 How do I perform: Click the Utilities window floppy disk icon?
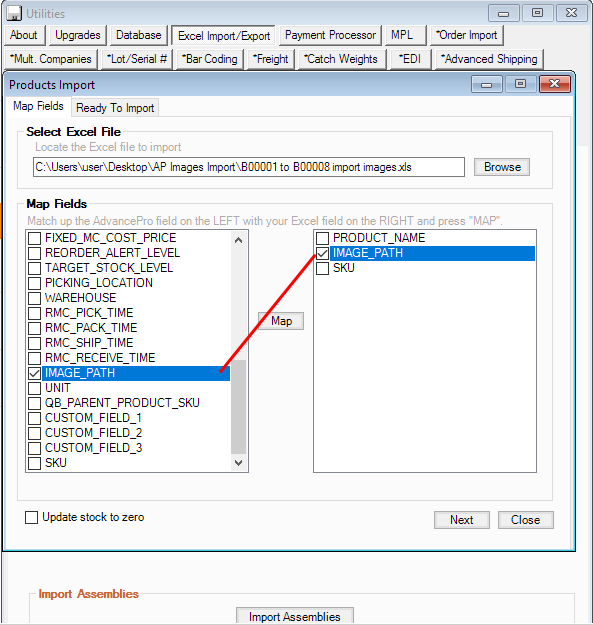pos(14,13)
